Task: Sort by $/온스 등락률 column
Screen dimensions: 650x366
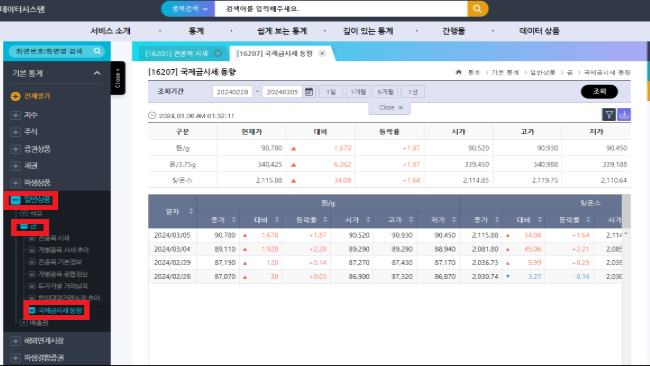Action: 588,220
